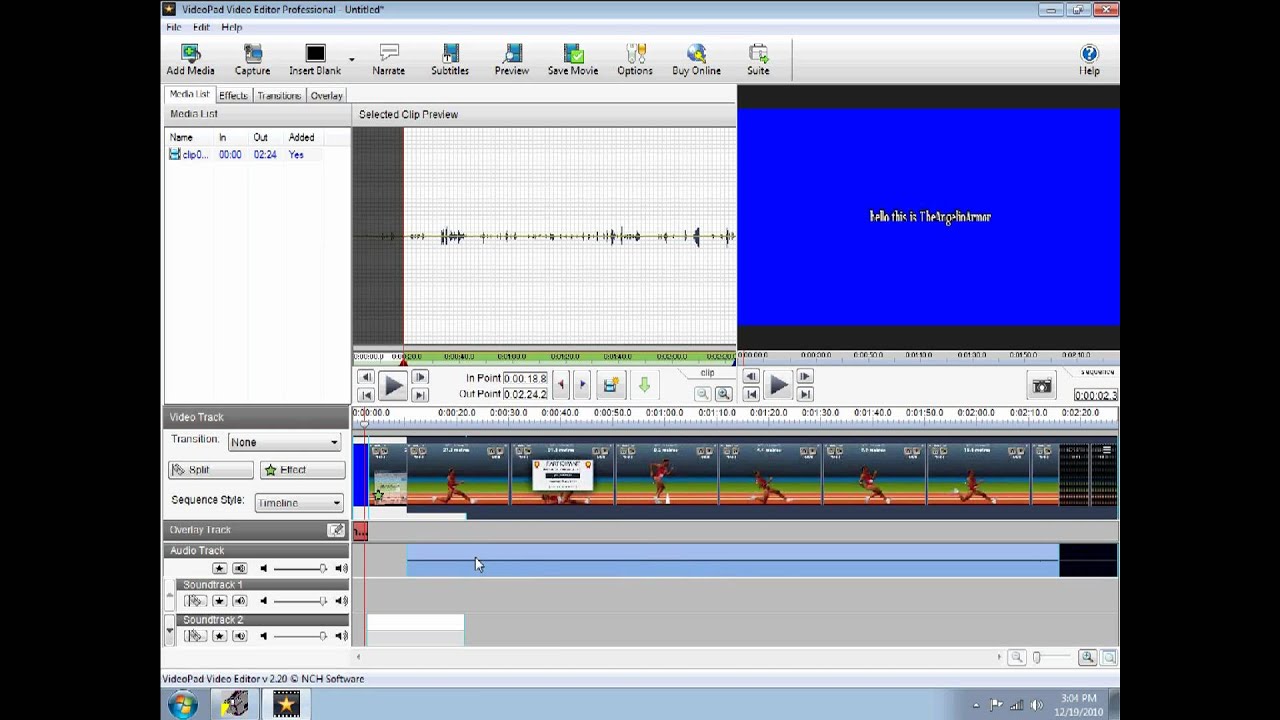Switch to the Overlay tab
Viewport: 1280px width, 720px height.
click(x=326, y=95)
